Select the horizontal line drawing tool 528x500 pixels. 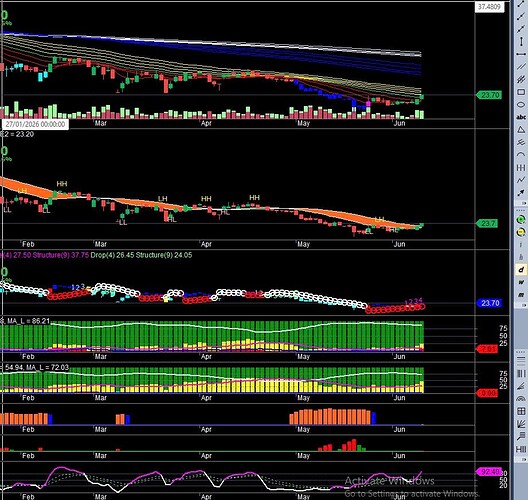coord(521,54)
